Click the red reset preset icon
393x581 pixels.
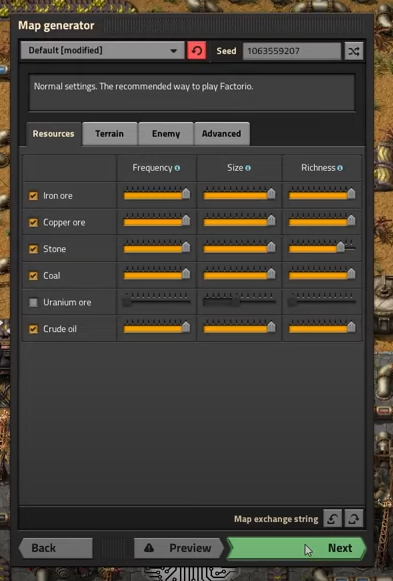click(x=197, y=50)
